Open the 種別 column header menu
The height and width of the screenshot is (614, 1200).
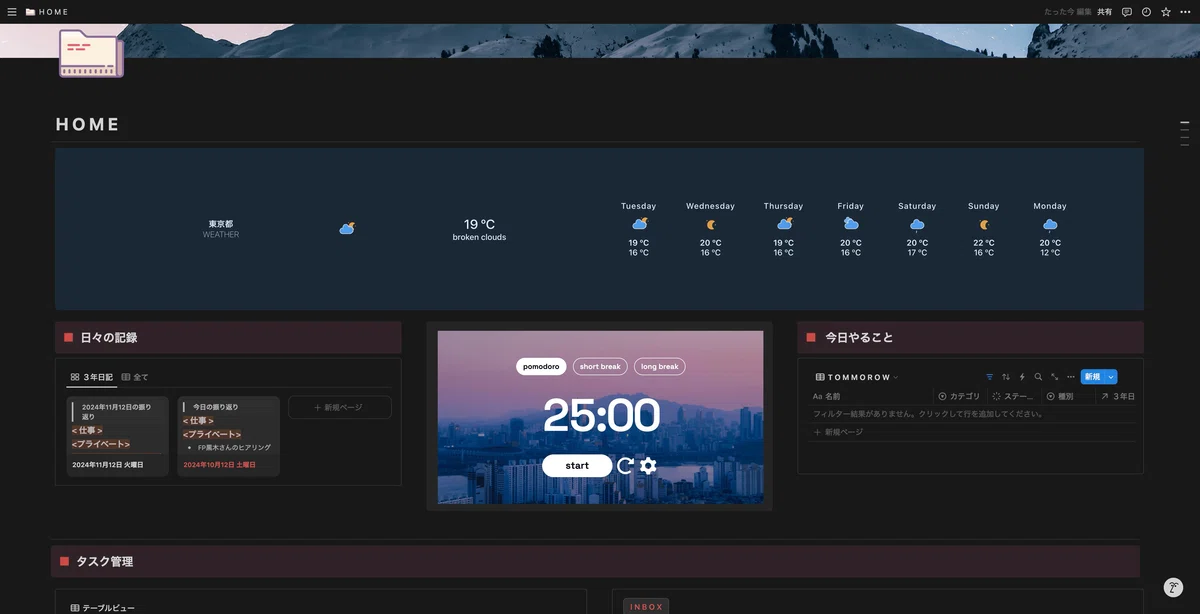1066,396
